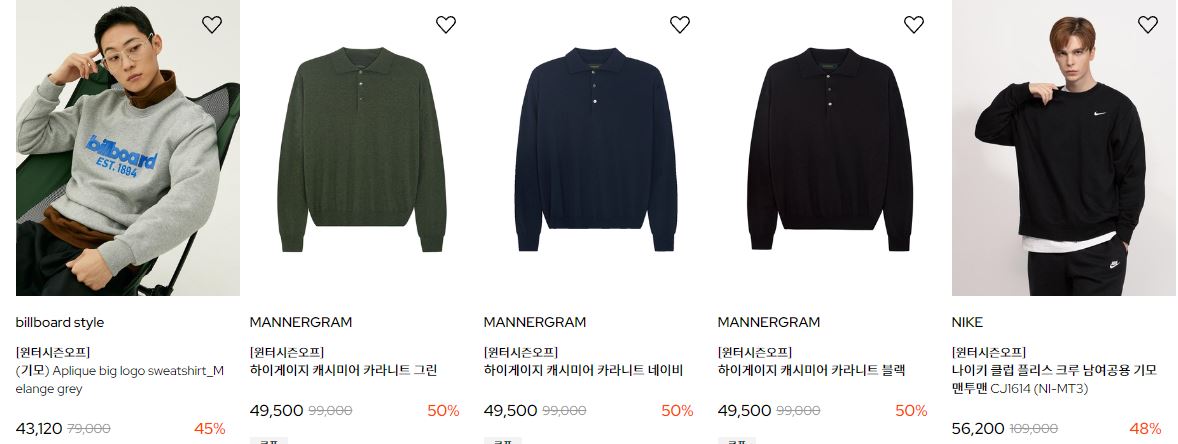1178x444 pixels.
Task: Open 하이게이지 캐시미어 카라니트 블랙 title
Action: click(811, 370)
